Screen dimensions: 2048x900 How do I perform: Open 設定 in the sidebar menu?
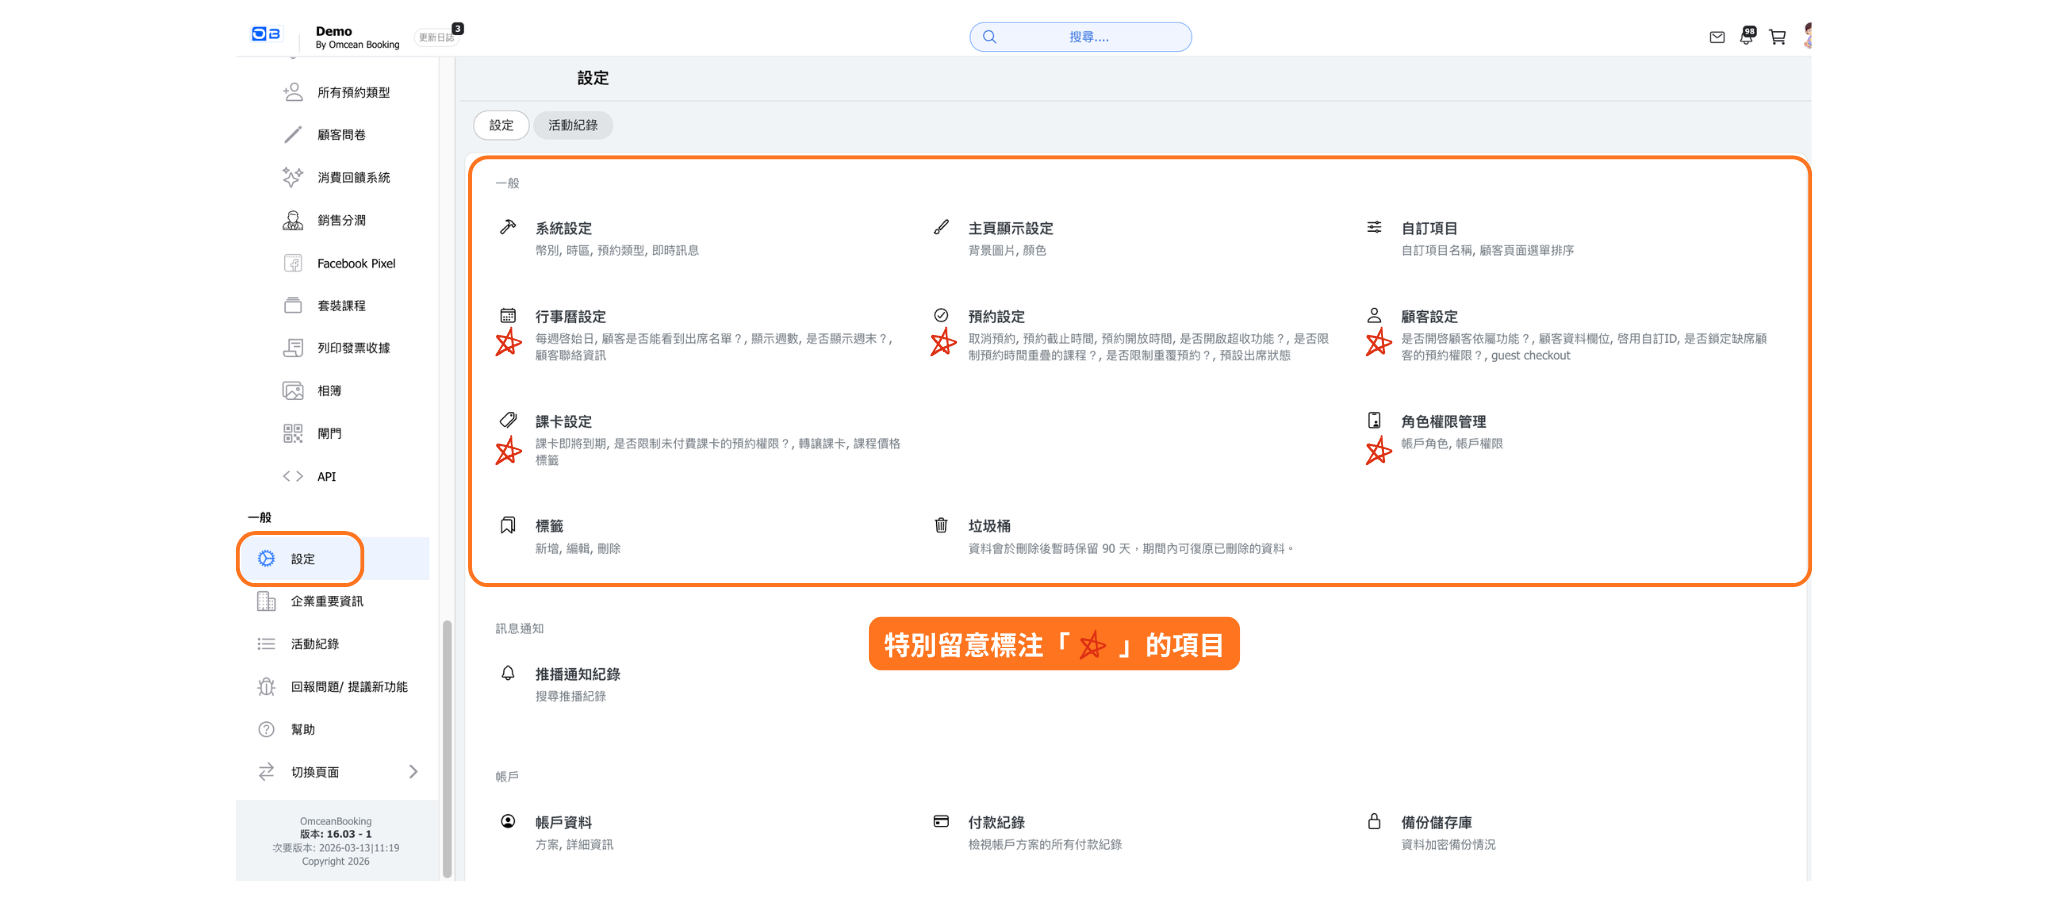coord(302,559)
